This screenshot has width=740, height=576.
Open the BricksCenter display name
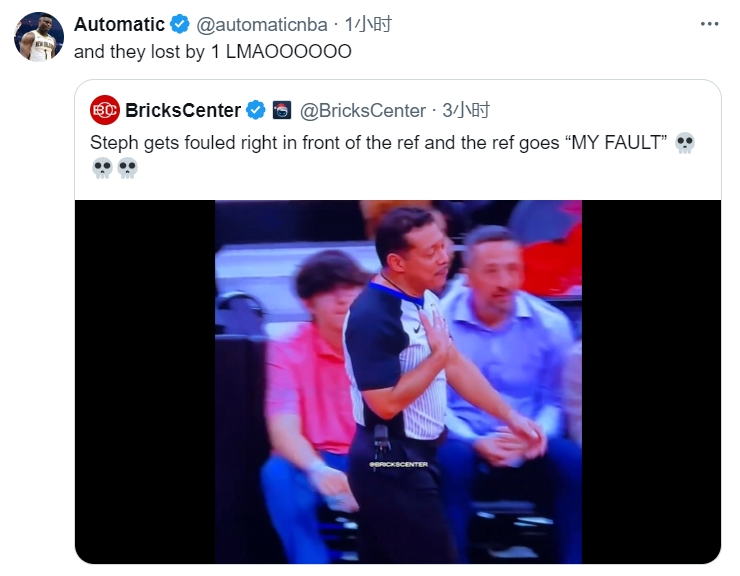183,110
